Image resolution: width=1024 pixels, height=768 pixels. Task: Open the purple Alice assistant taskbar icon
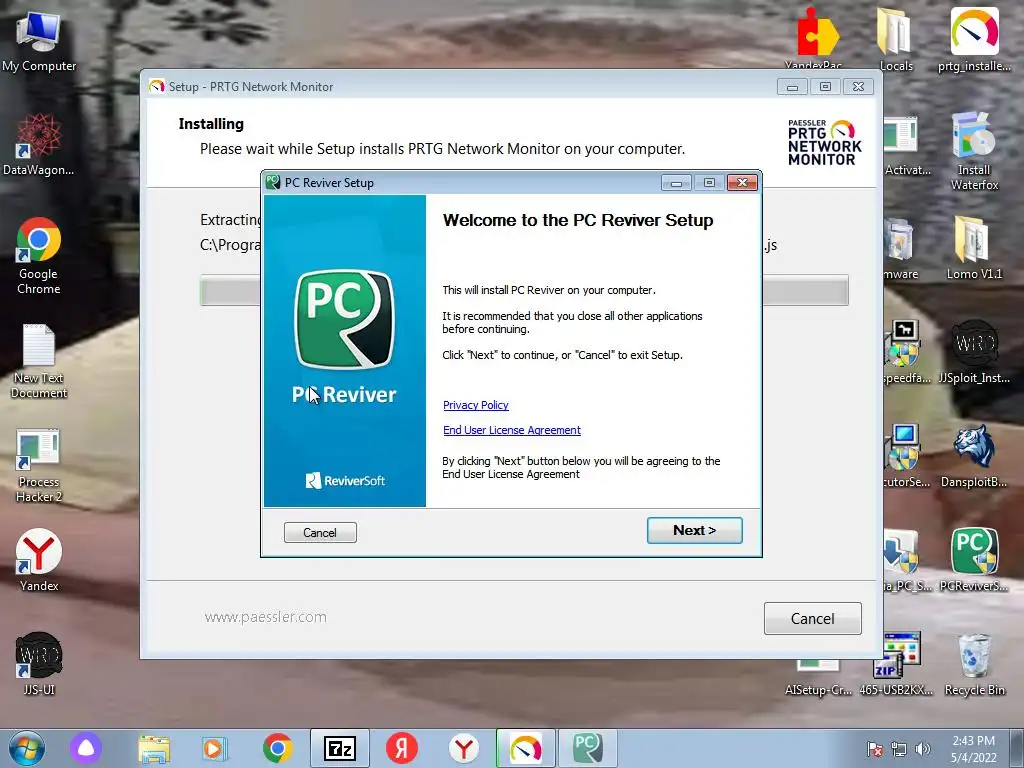86,748
